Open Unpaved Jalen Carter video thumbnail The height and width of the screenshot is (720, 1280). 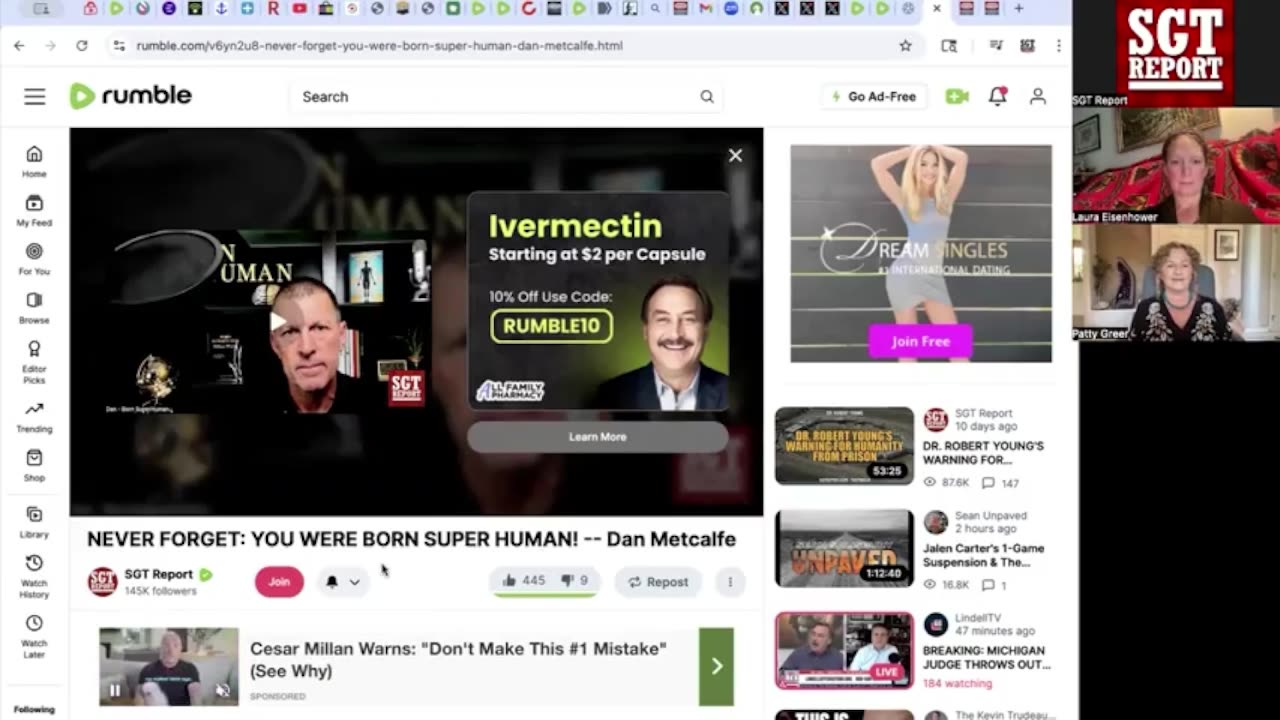coord(844,549)
